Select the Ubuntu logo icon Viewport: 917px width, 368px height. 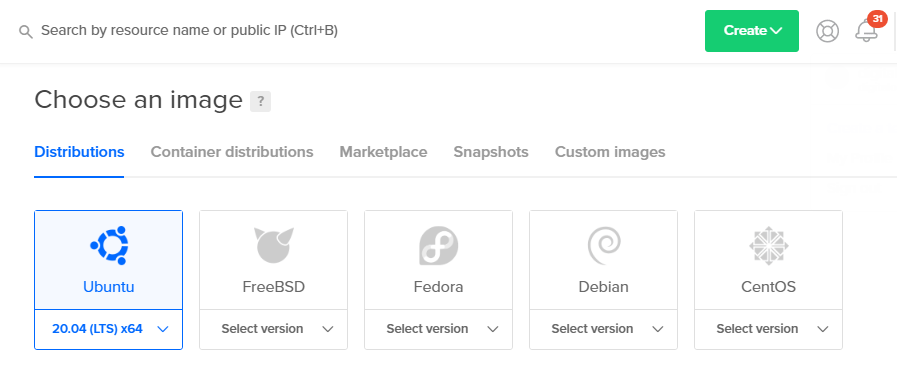pyautogui.click(x=109, y=245)
